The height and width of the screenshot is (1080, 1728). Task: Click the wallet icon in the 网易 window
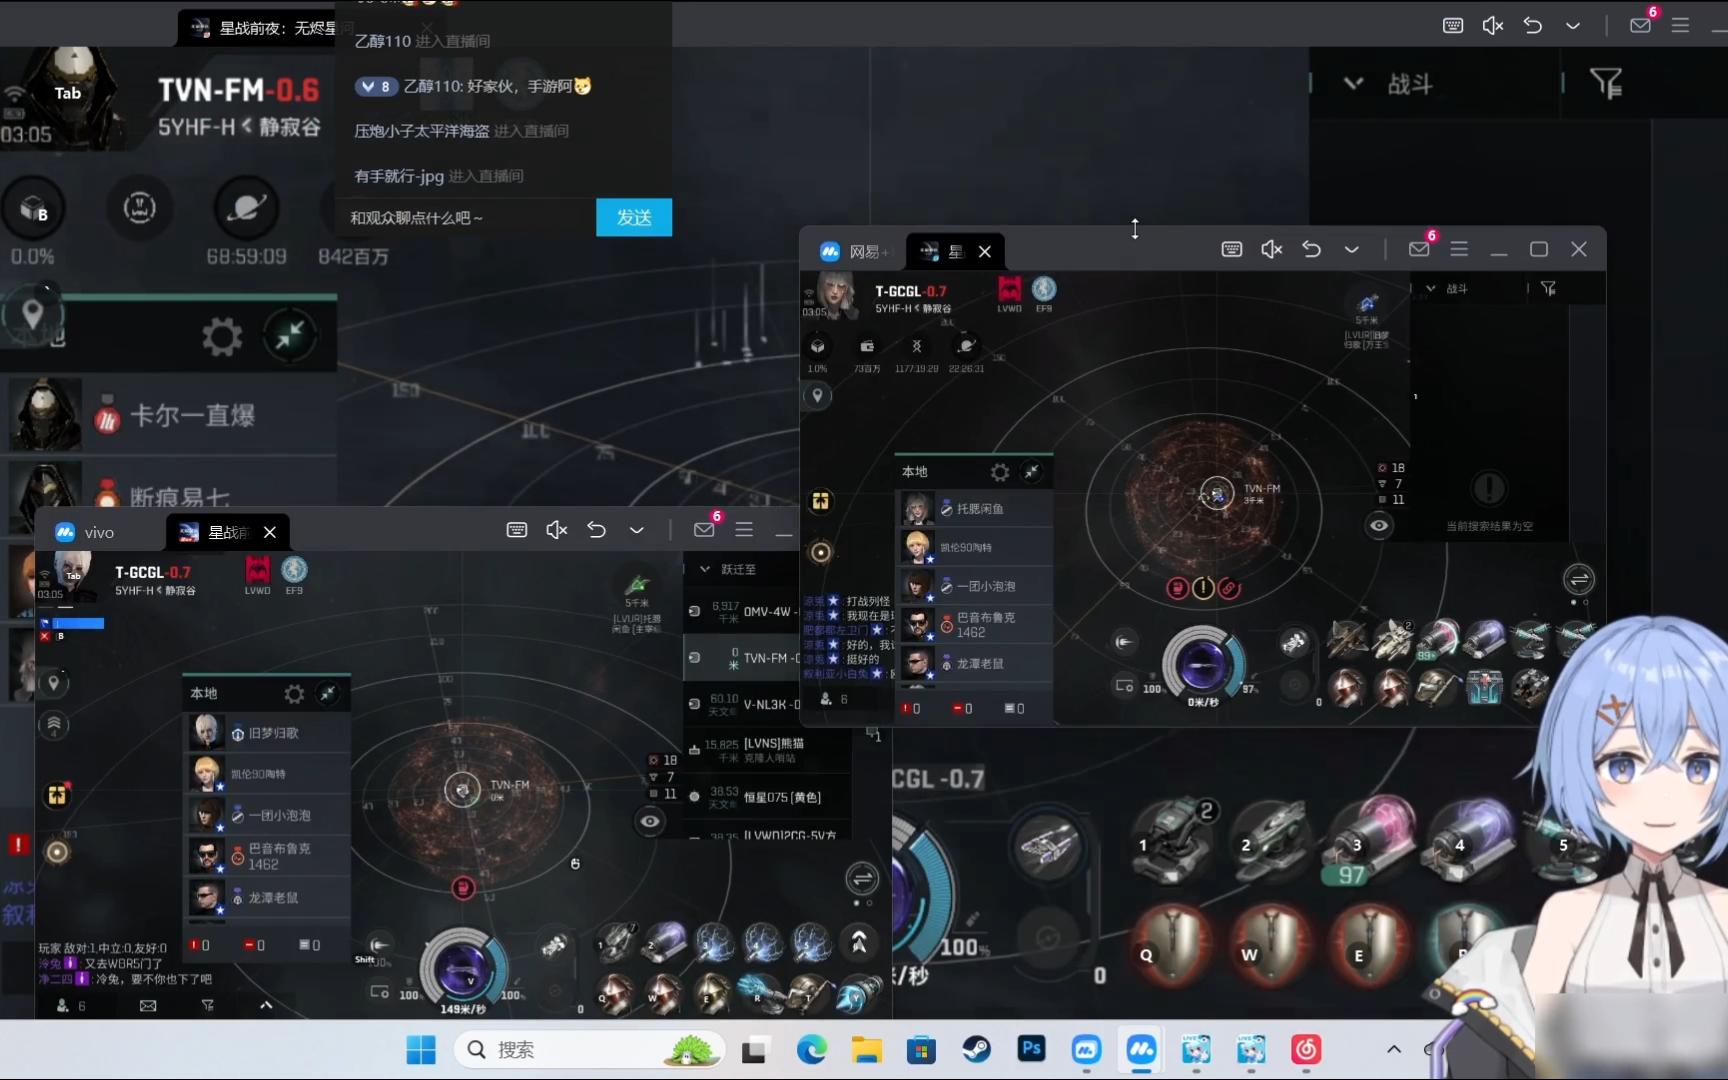(x=867, y=346)
